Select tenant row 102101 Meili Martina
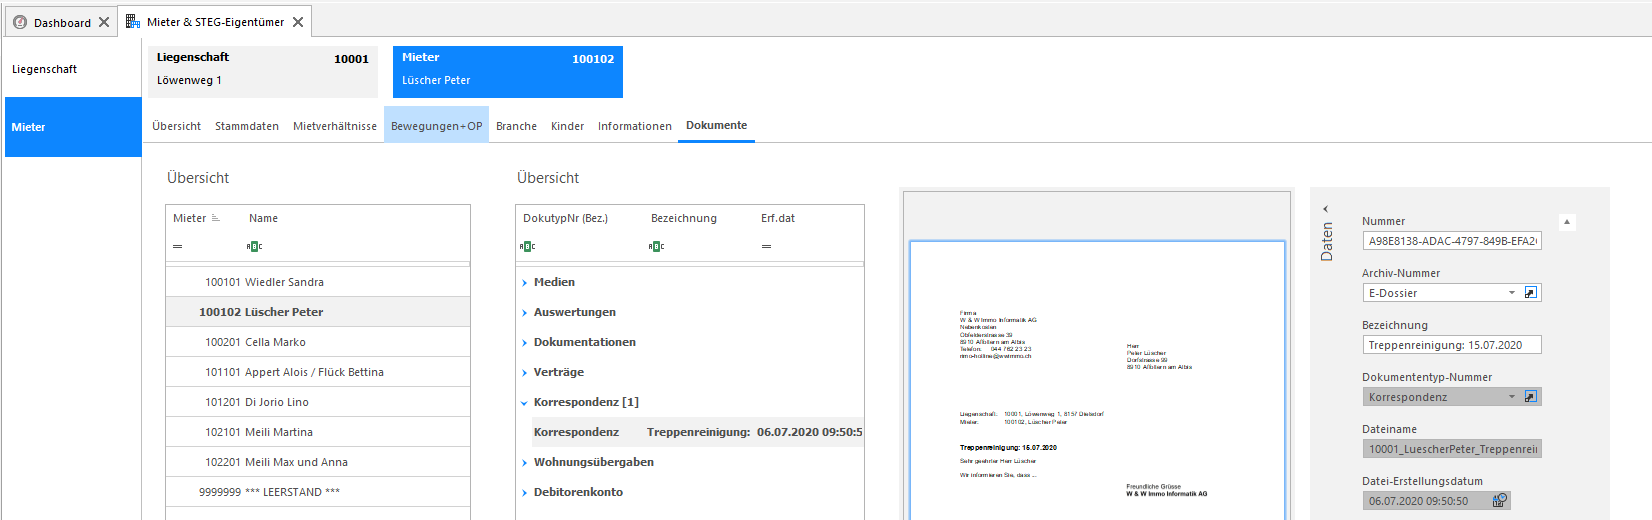The width and height of the screenshot is (1652, 520). point(318,432)
